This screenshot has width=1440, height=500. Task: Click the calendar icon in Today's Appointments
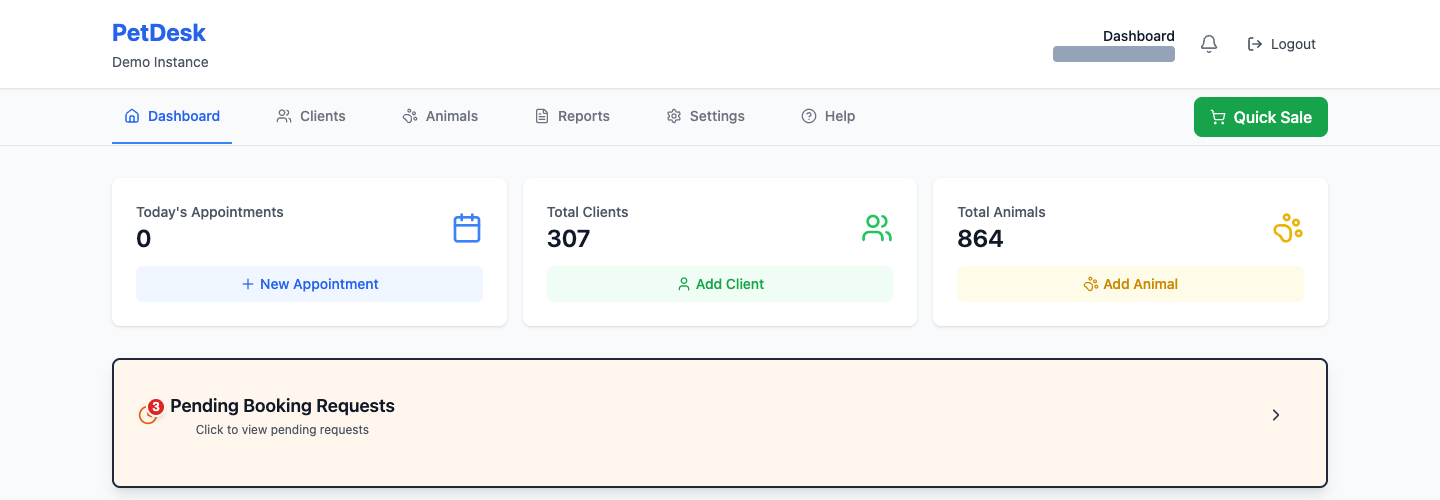coord(467,228)
